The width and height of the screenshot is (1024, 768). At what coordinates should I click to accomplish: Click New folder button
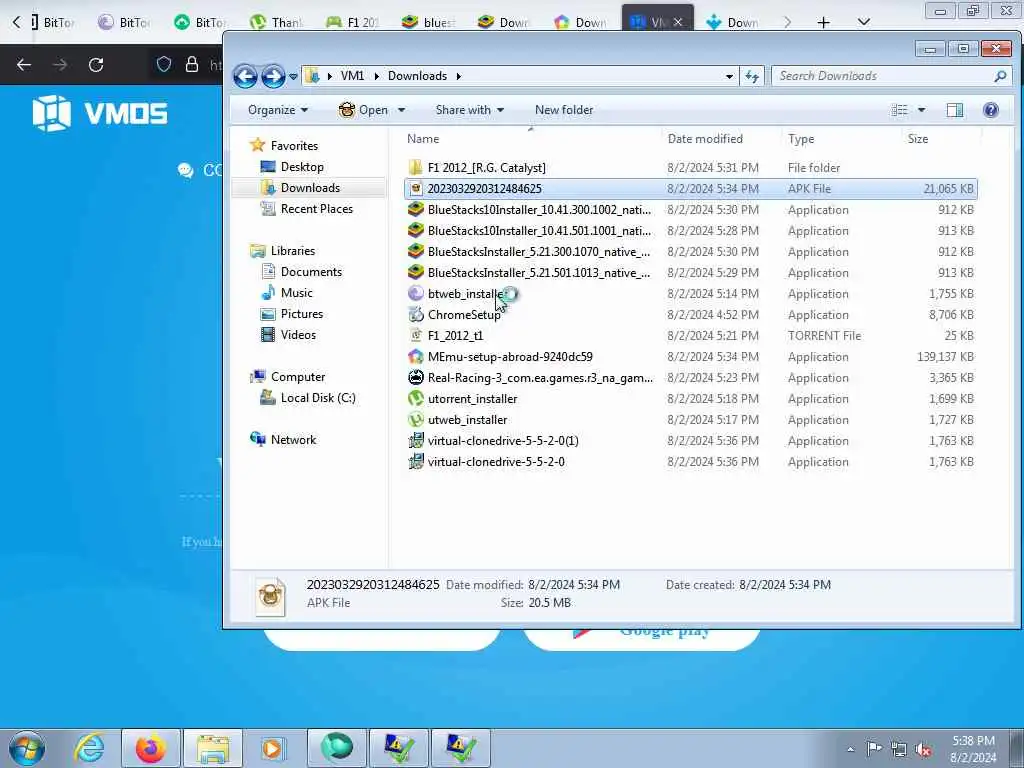[x=564, y=110]
